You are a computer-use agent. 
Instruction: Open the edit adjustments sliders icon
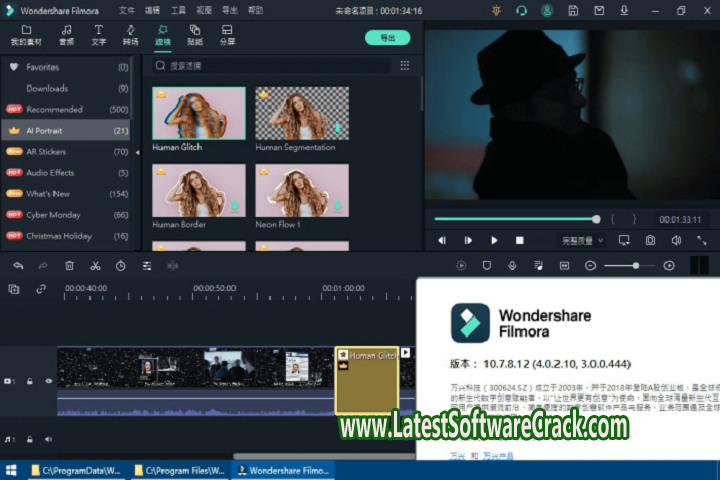click(x=147, y=265)
